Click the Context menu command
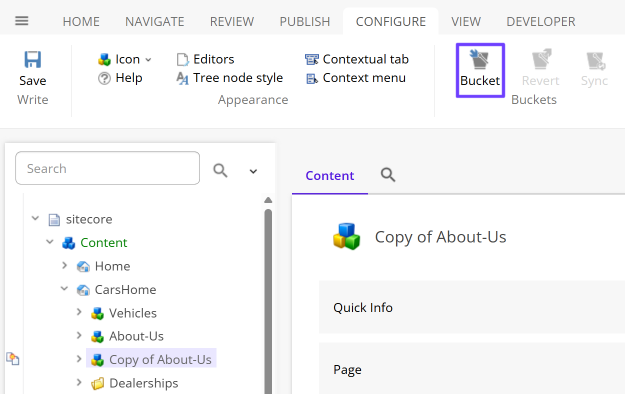Viewport: 625px width, 394px height. tap(356, 78)
